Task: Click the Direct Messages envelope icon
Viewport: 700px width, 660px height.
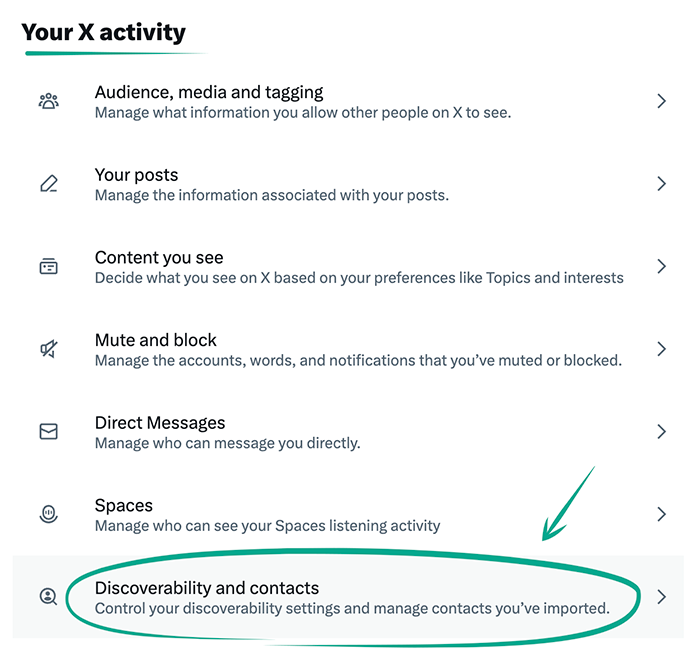Action: (x=48, y=432)
